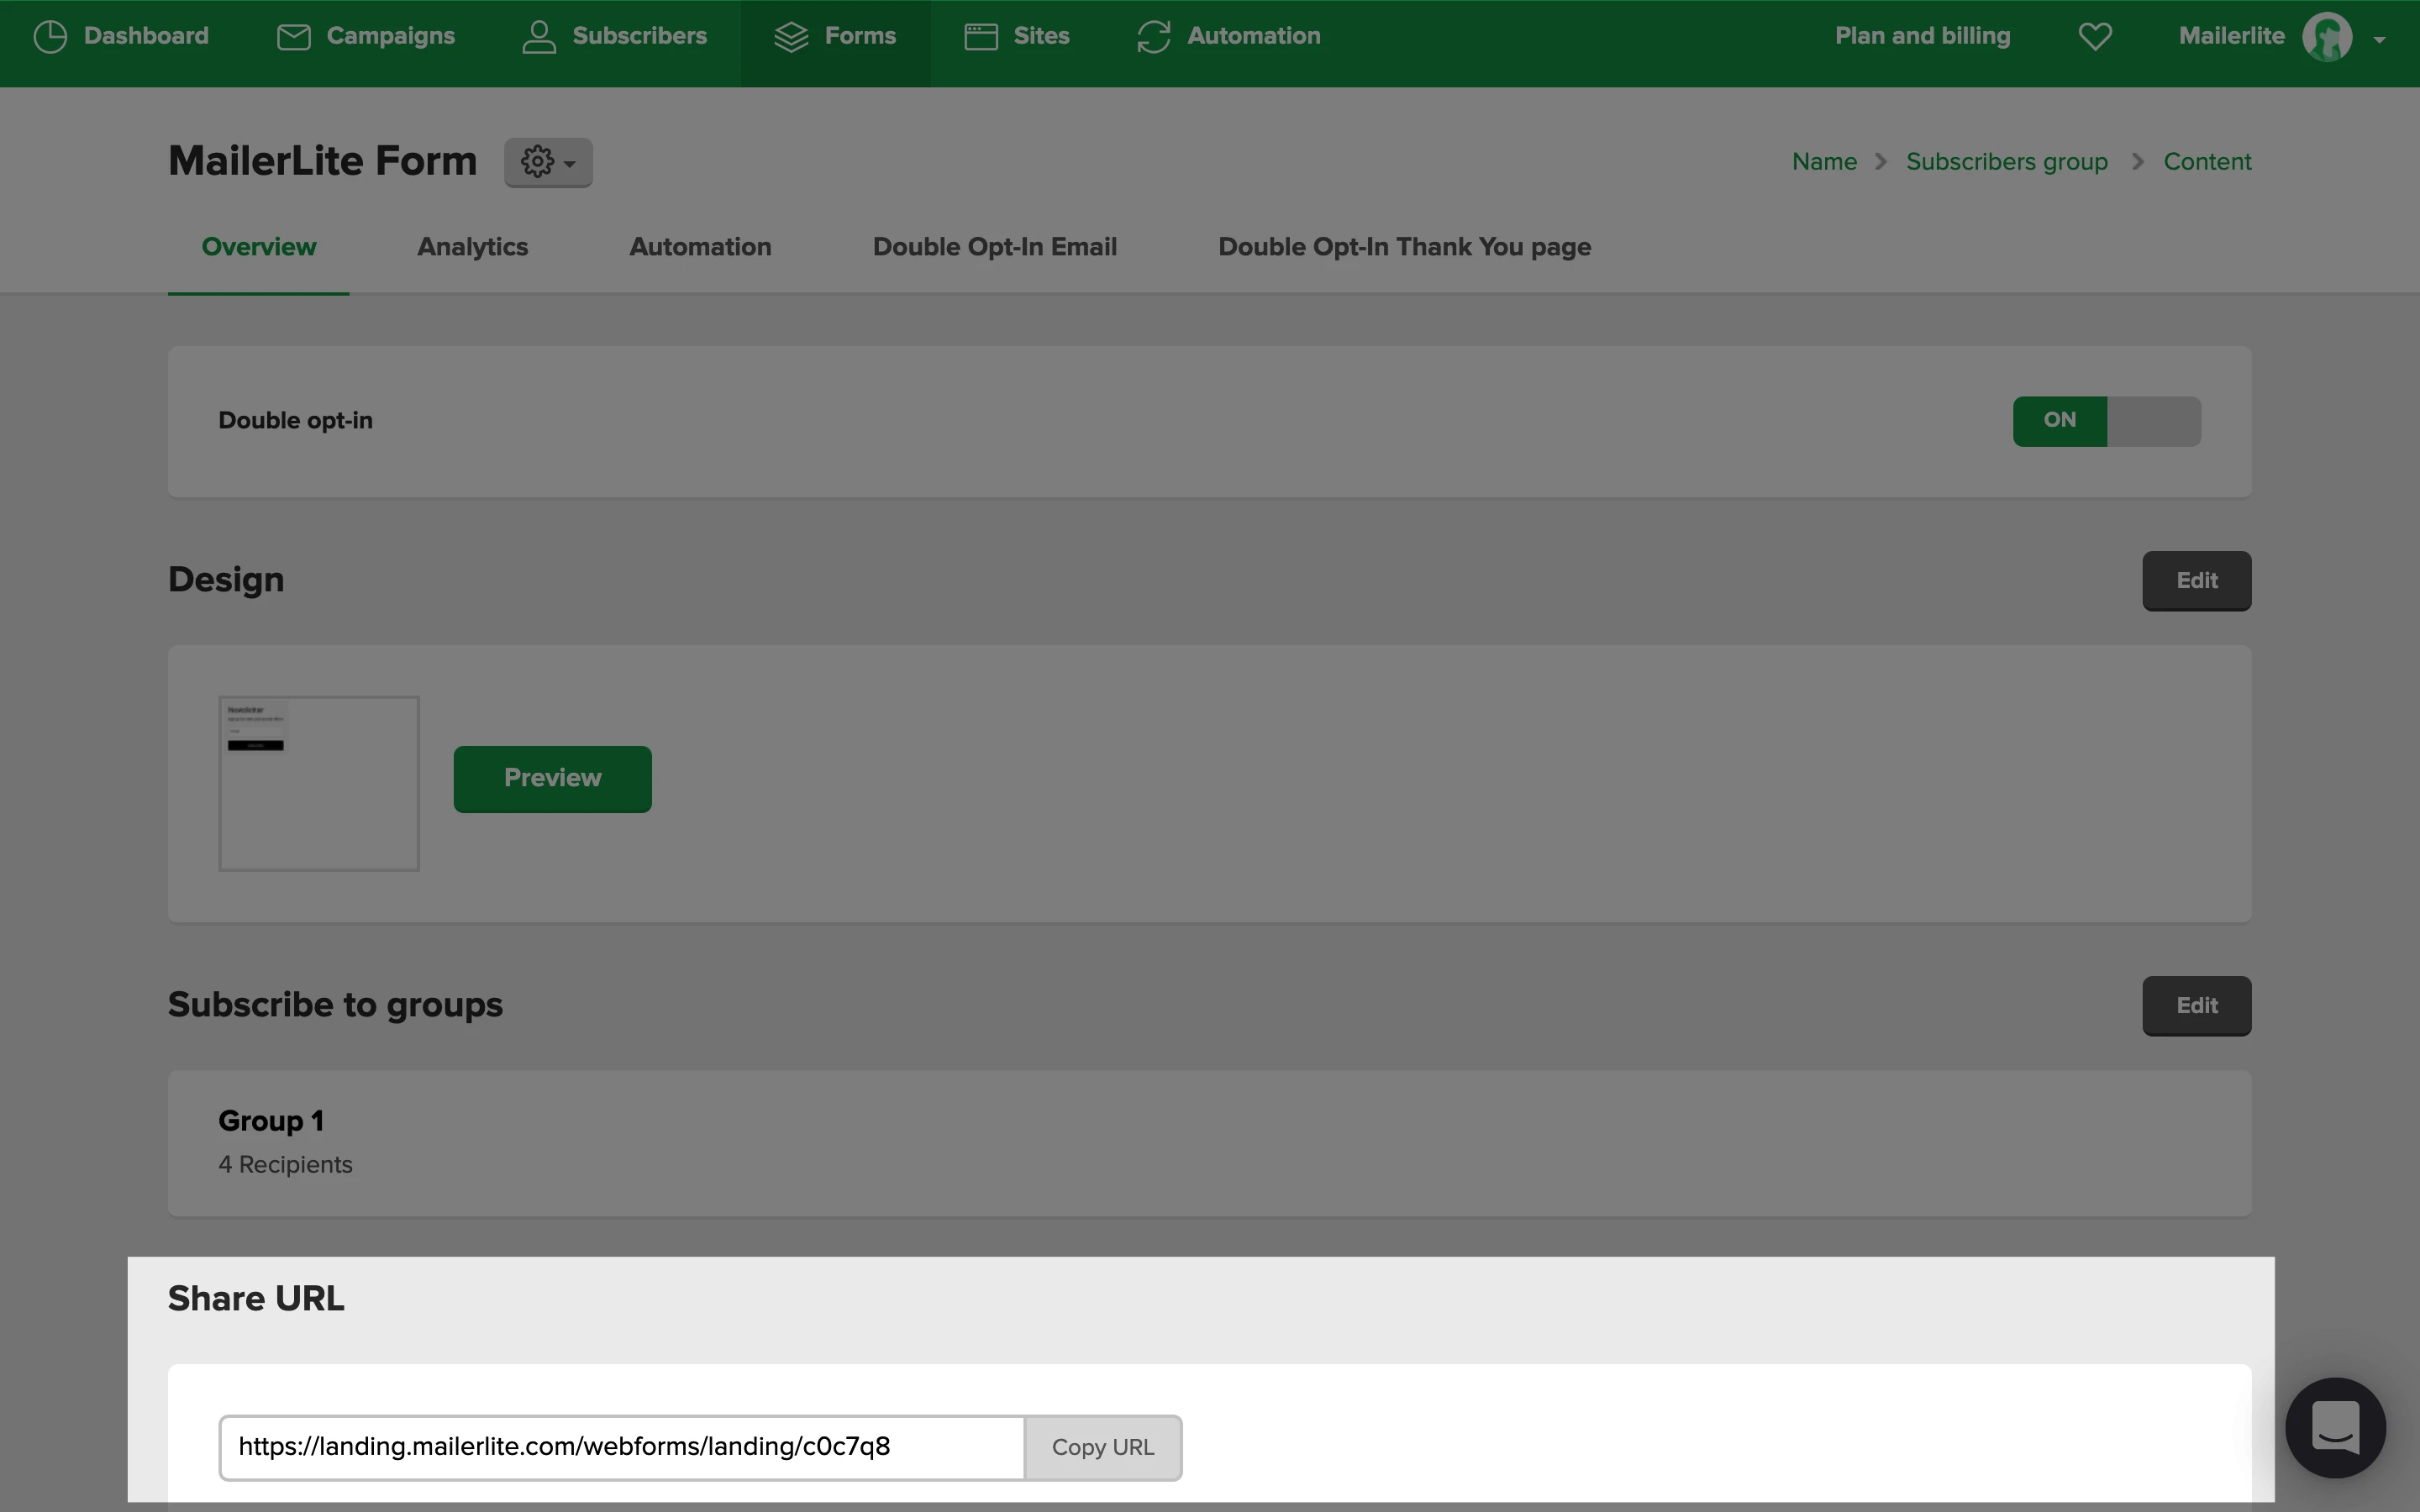Click the Mailerlite profile avatar
The width and height of the screenshot is (2420, 1512).
tap(2327, 38)
